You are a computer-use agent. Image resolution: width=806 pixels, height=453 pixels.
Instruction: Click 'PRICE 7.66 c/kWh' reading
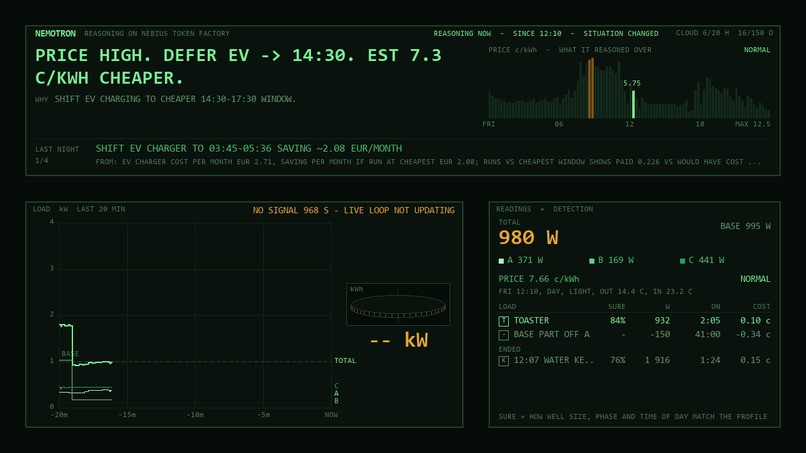point(539,279)
